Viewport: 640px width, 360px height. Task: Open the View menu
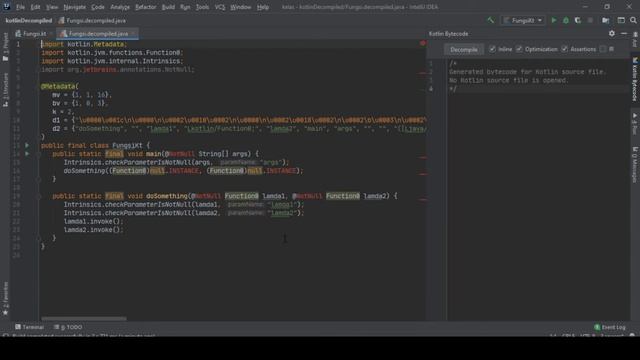pyautogui.click(x=52, y=7)
